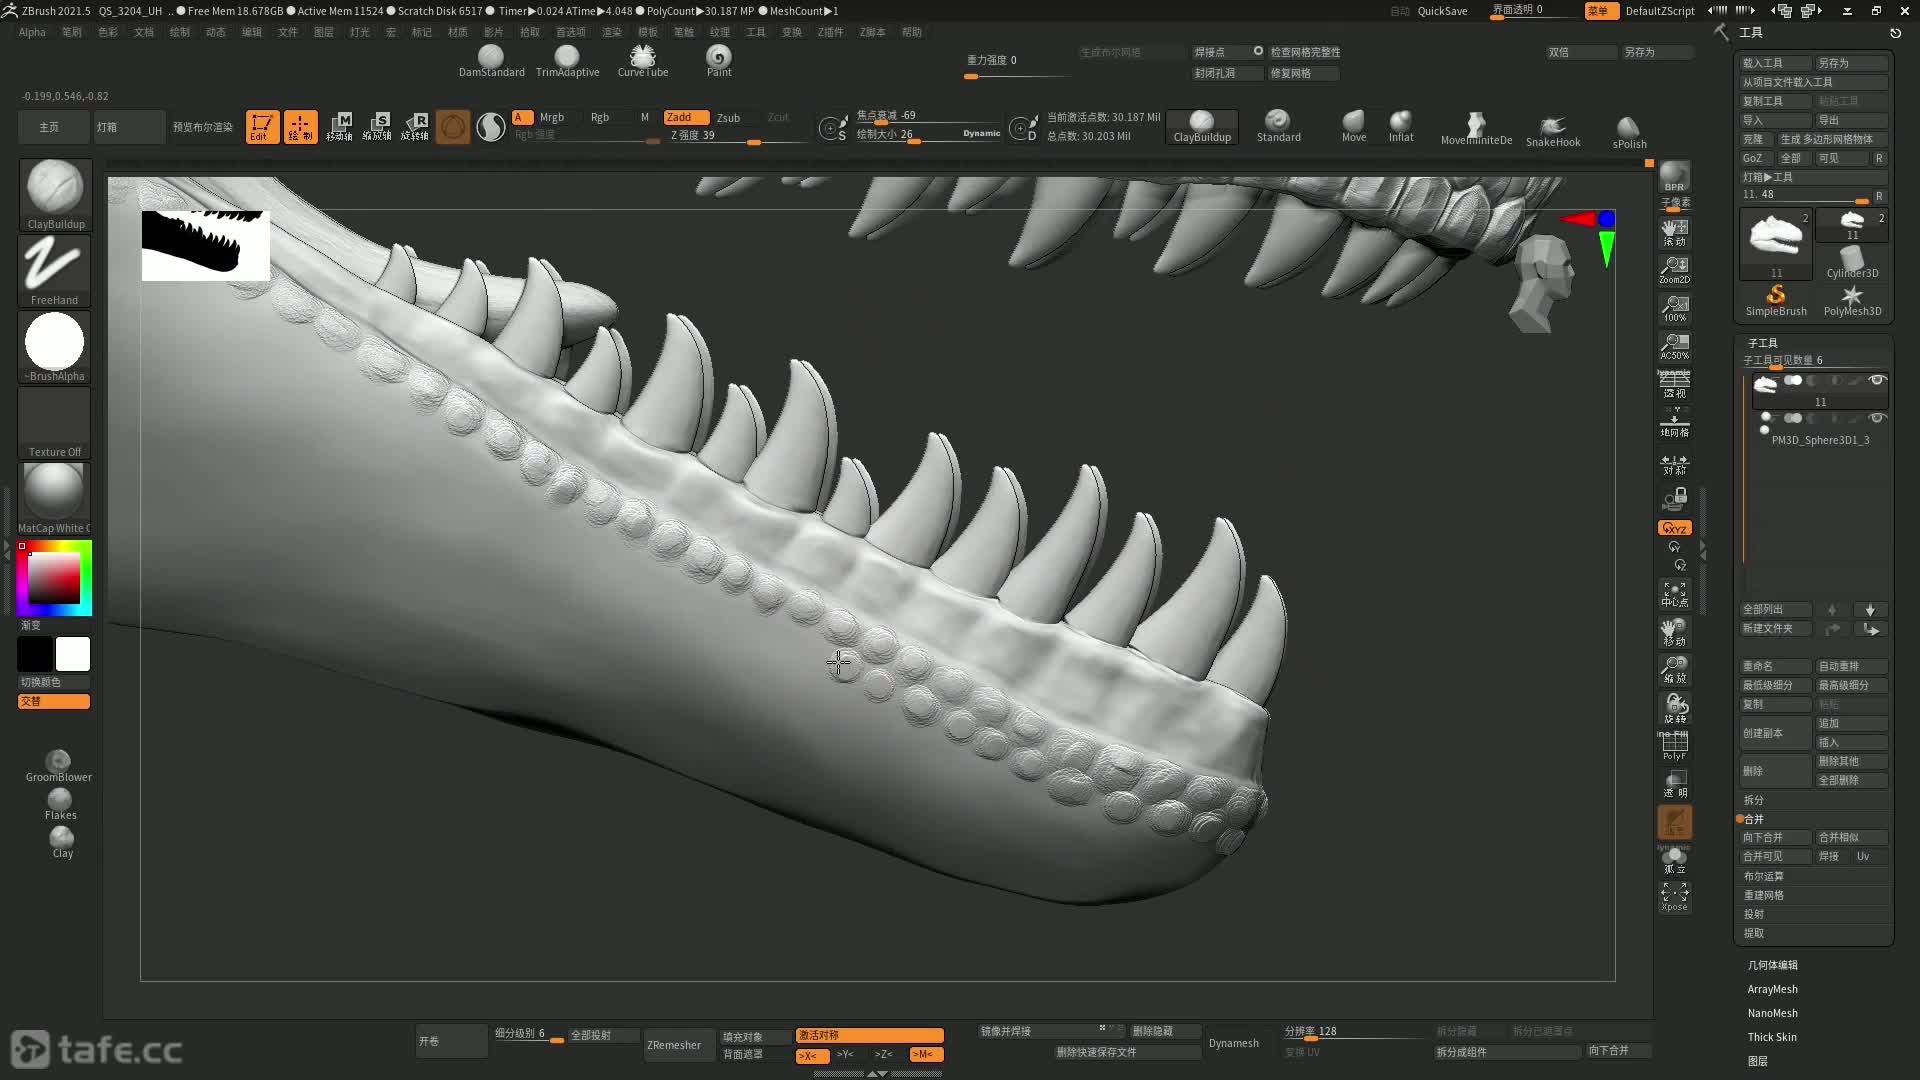Image resolution: width=1920 pixels, height=1080 pixels.
Task: Click the Dynamesh button
Action: coord(1234,1043)
